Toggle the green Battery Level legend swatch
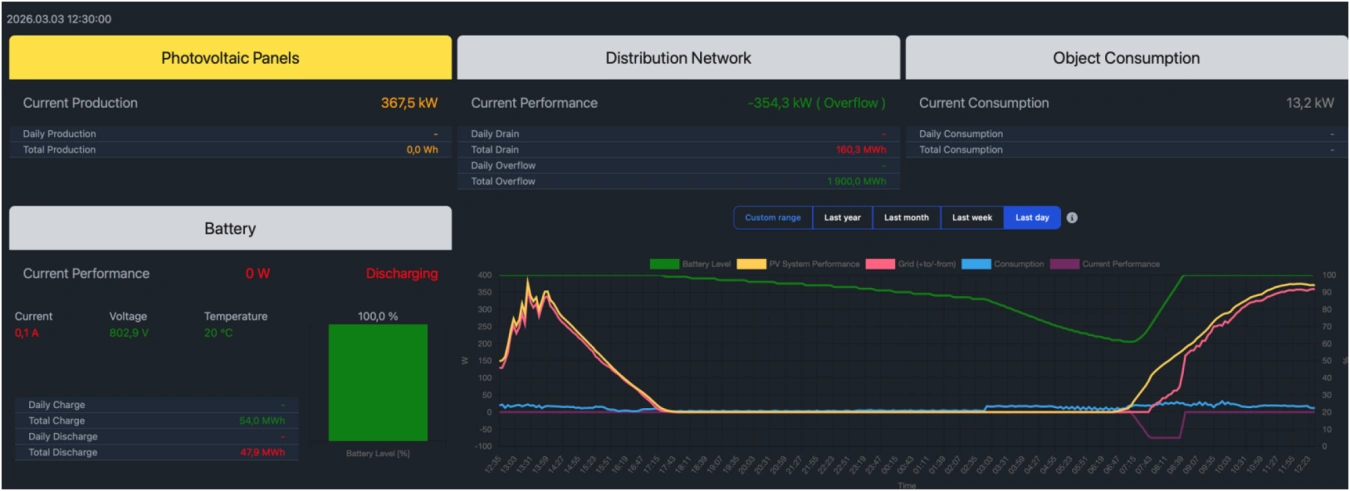Image resolution: width=1350 pixels, height=491 pixels. (x=664, y=264)
